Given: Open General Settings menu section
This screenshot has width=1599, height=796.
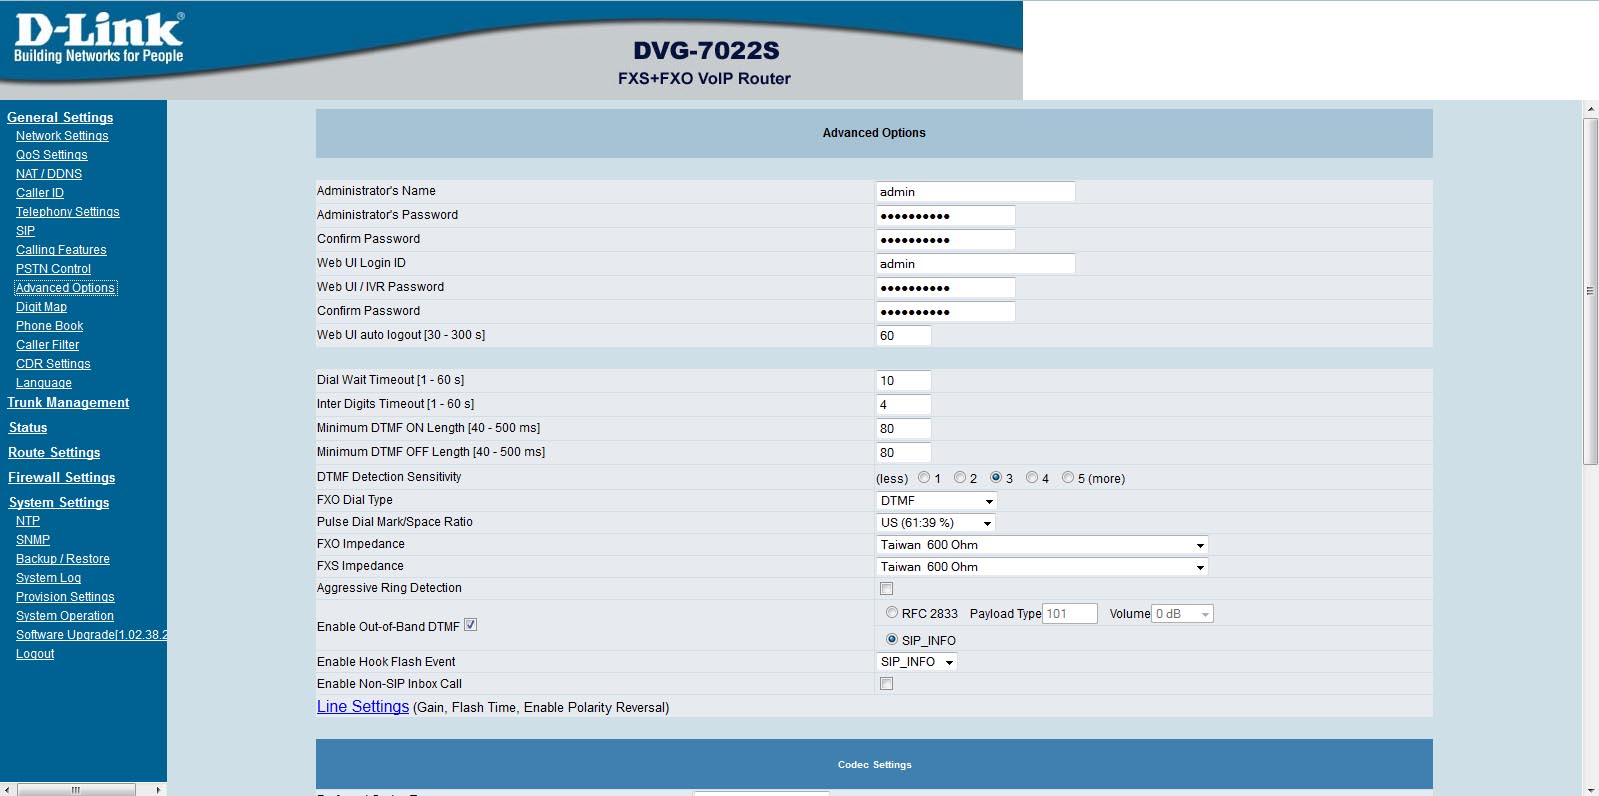Looking at the screenshot, I should (60, 117).
